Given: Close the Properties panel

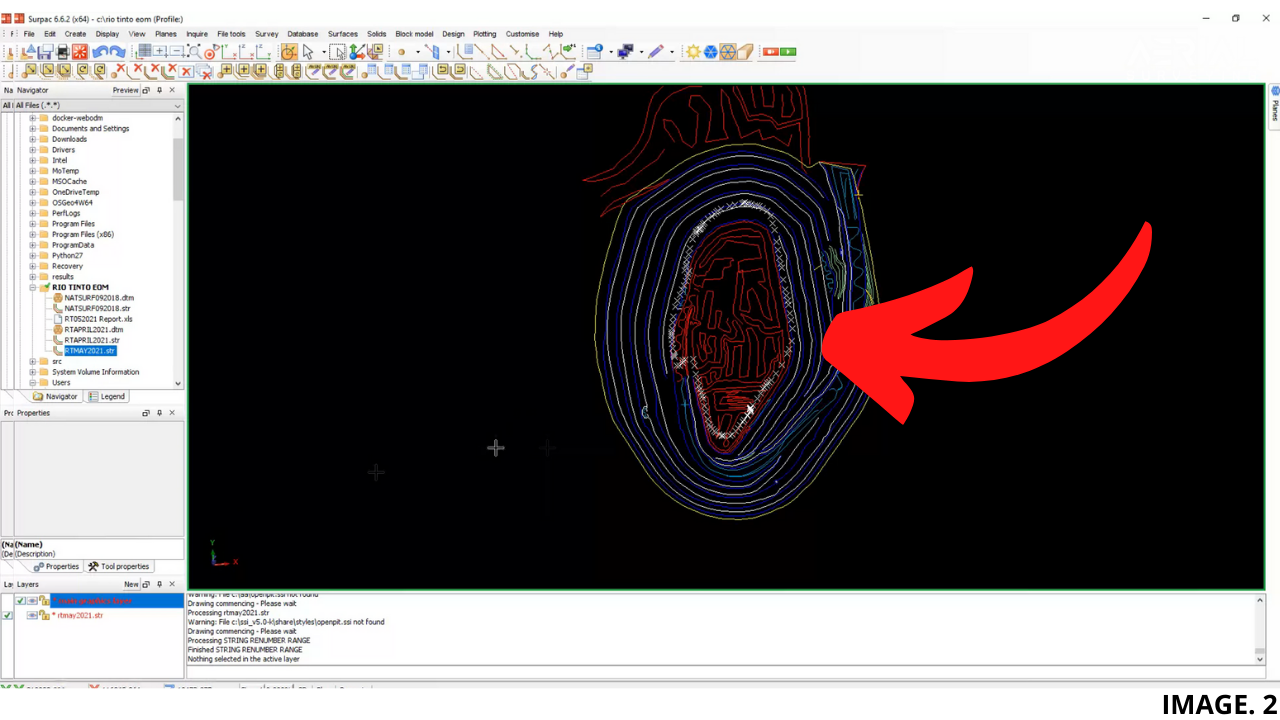Looking at the screenshot, I should coord(172,413).
